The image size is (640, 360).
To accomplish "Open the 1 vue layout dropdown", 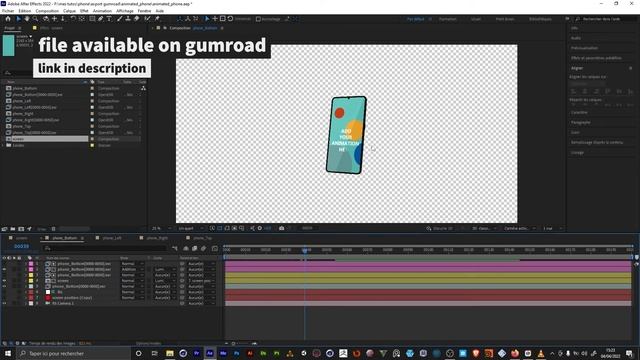I will tap(552, 229).
